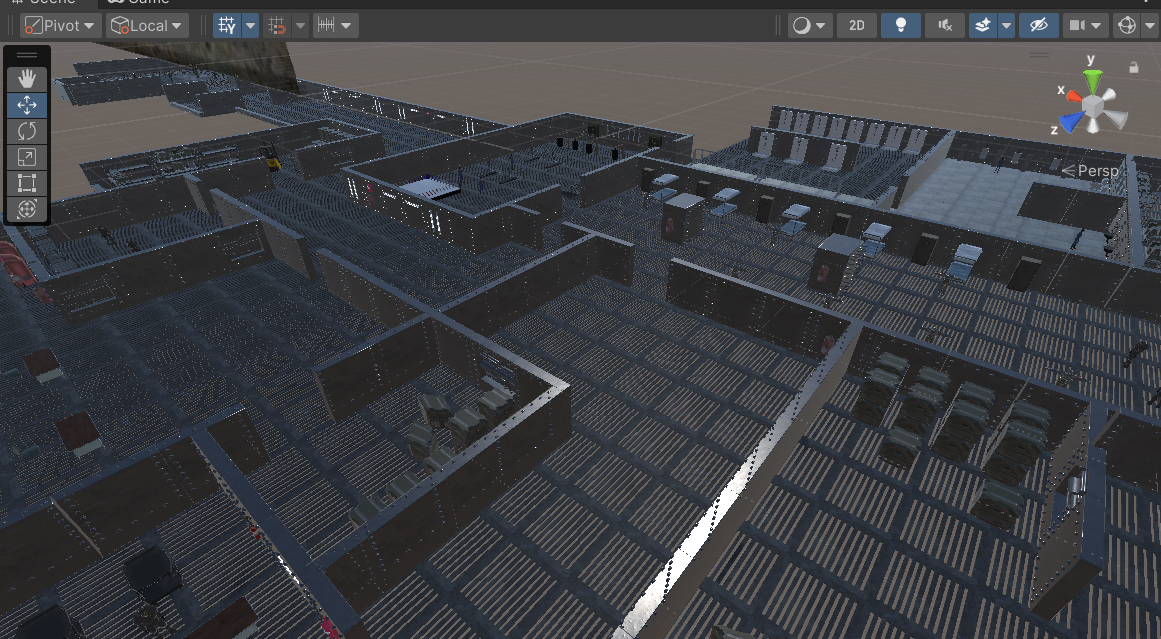Open the Pivot handle position dropdown
Screen dimensions: 1161x639
(59, 25)
